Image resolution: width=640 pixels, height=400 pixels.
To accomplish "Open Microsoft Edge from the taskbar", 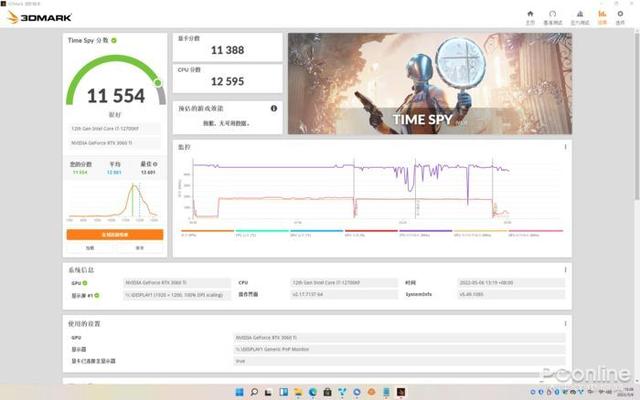I will [313, 392].
